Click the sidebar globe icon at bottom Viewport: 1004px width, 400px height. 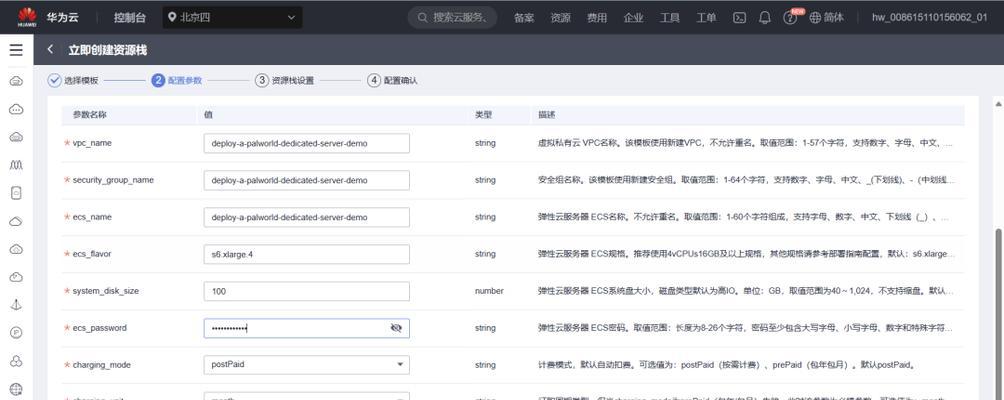pos(16,389)
